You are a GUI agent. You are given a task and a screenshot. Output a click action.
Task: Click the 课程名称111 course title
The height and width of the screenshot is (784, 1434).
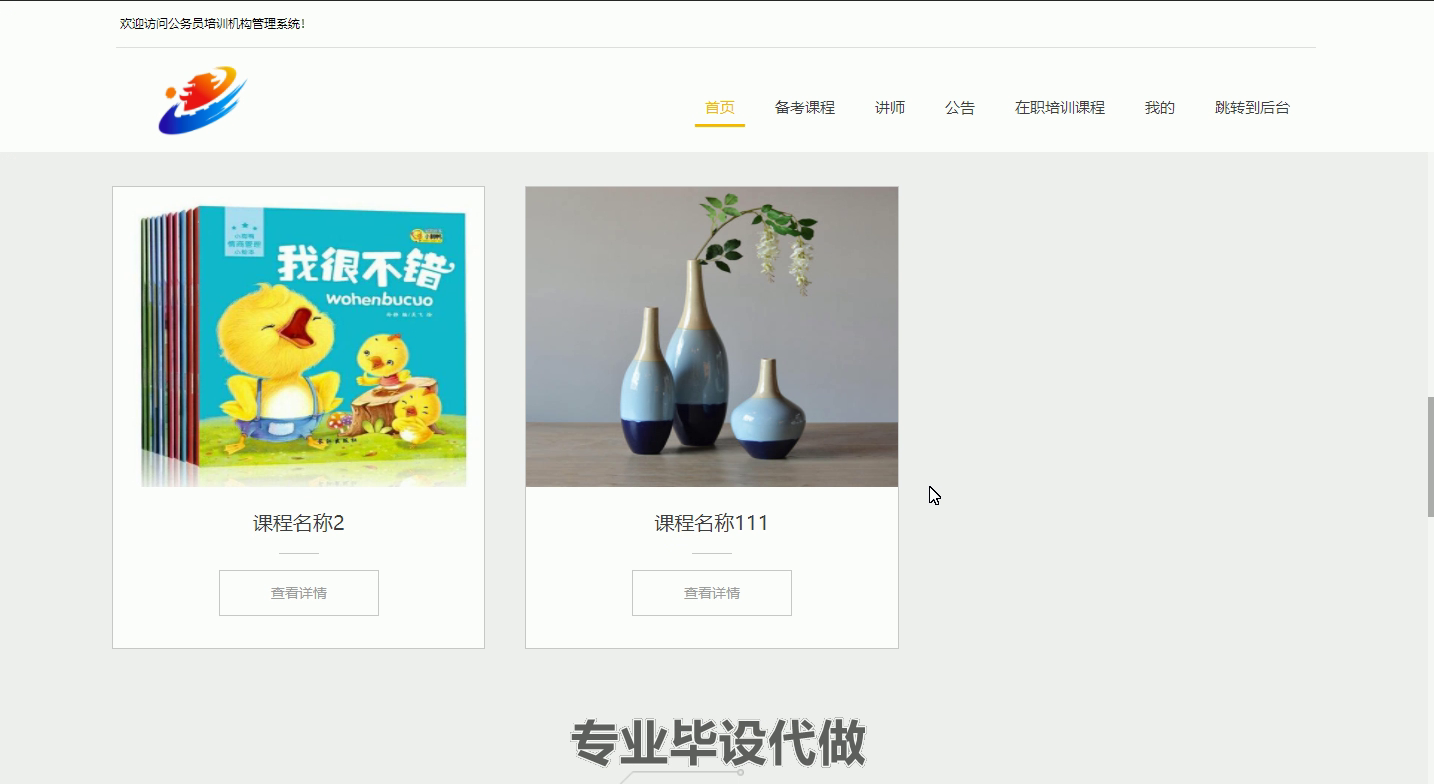point(712,523)
